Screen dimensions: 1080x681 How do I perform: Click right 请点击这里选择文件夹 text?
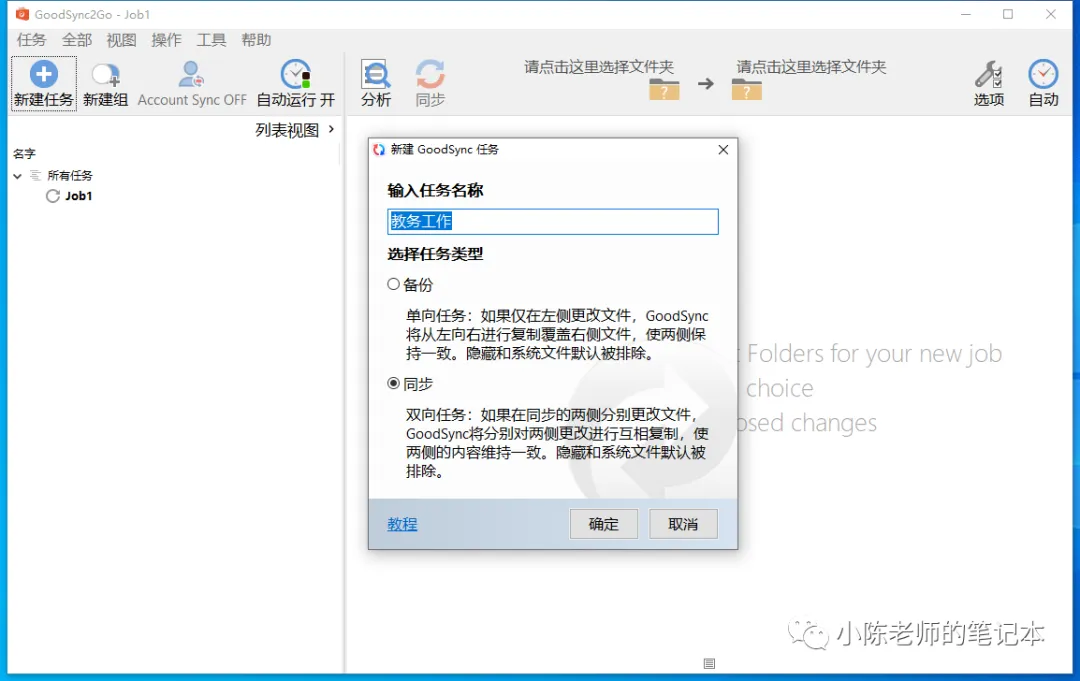811,67
